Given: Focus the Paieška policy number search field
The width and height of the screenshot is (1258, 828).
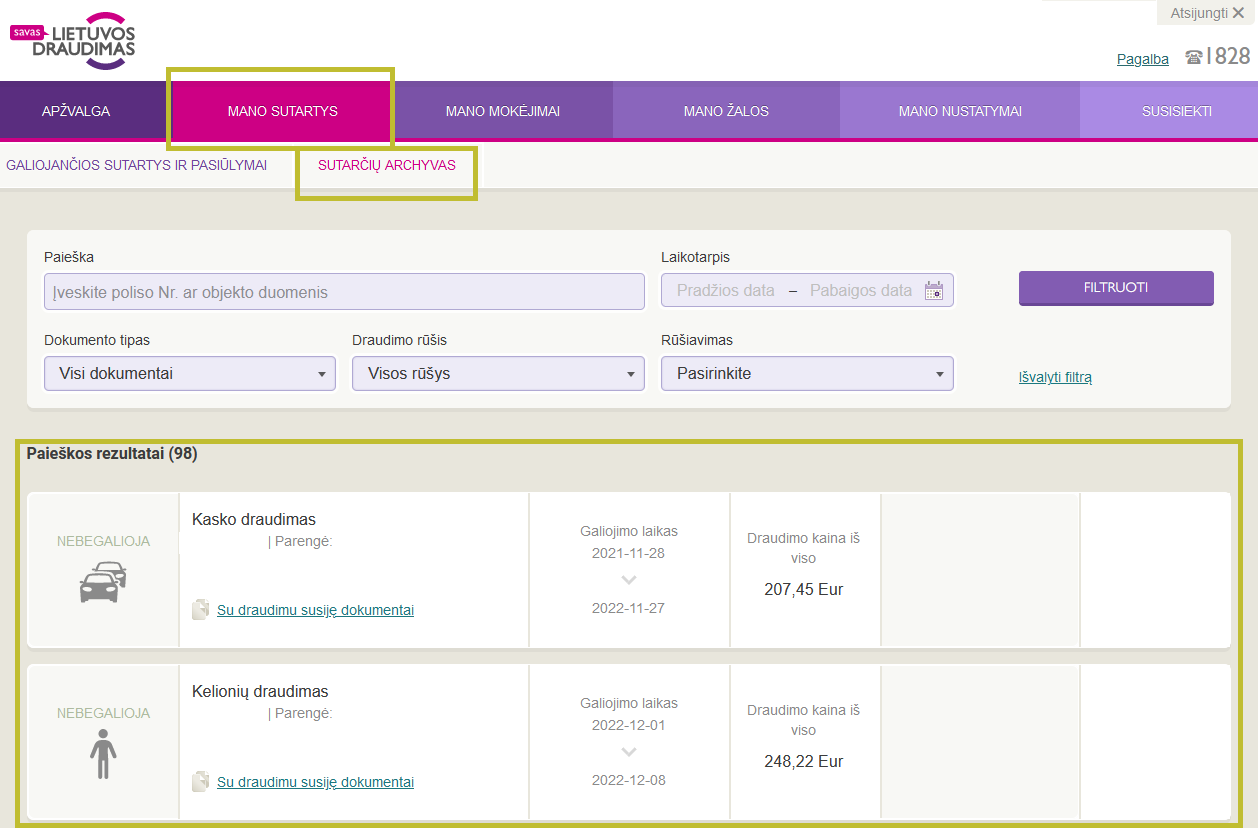Looking at the screenshot, I should [x=344, y=292].
